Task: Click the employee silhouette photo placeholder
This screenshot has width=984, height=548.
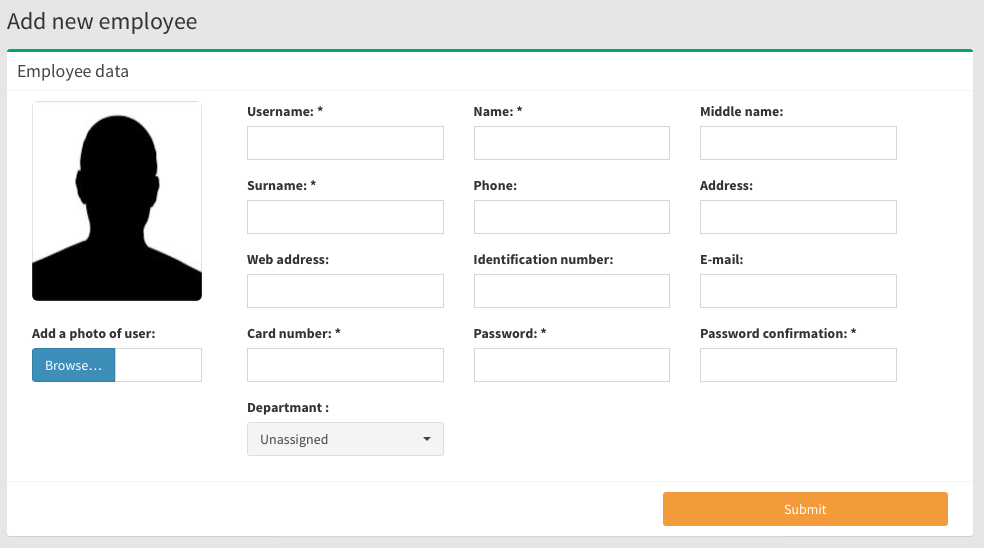Action: pos(117,201)
